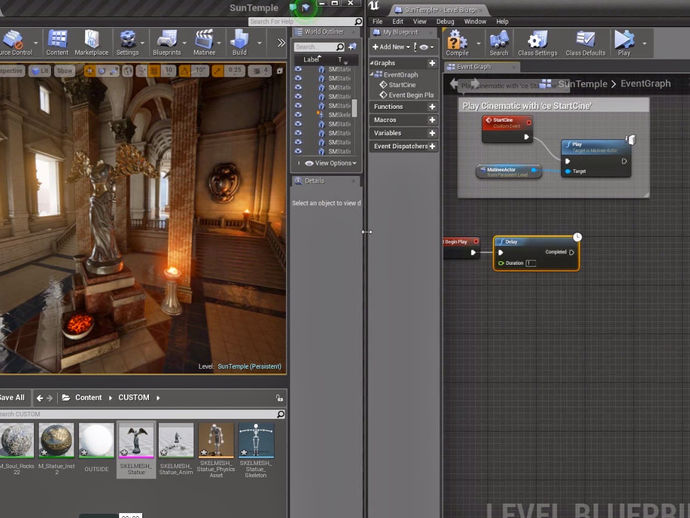This screenshot has width=690, height=518.
Task: Open the blueprint Window menu
Action: [x=475, y=21]
